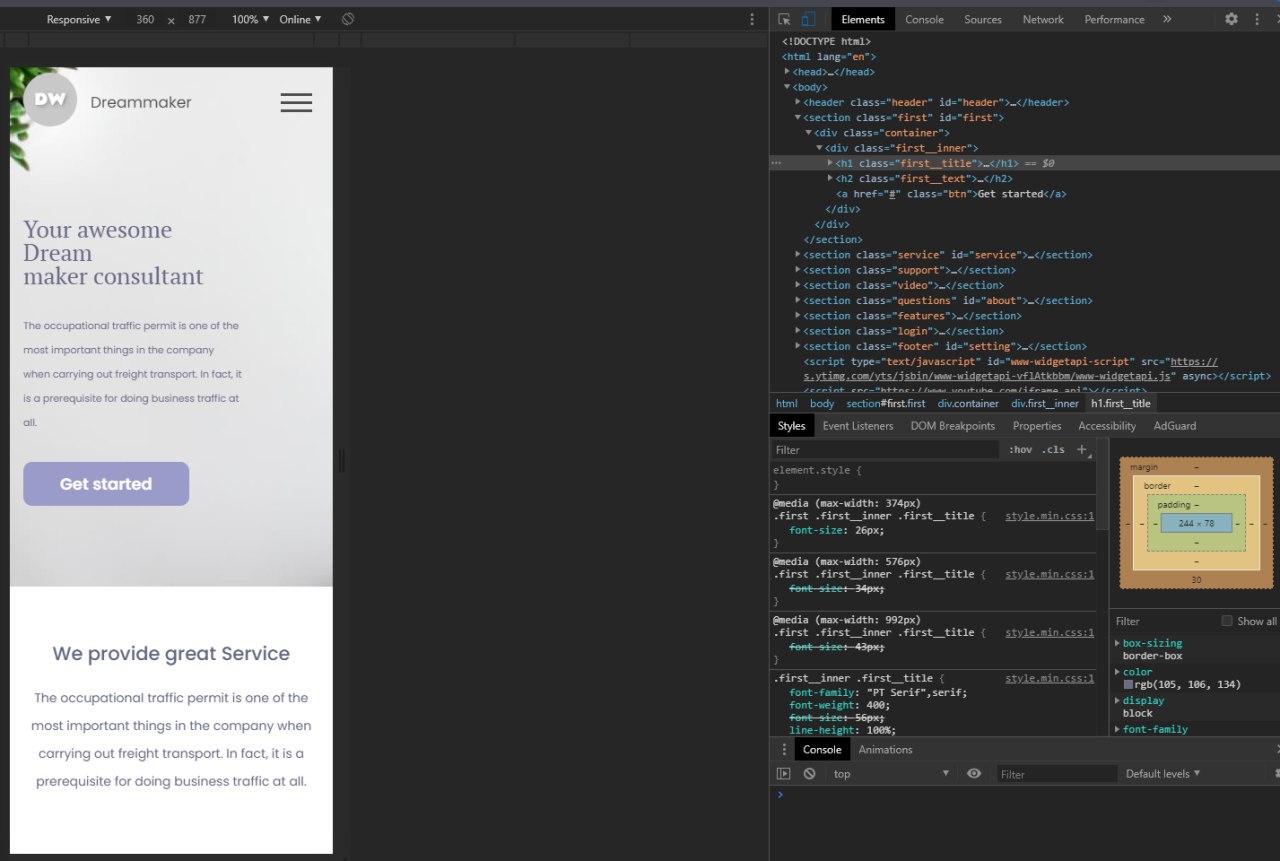Click the viewport width field 360
The width and height of the screenshot is (1280, 861).
(145, 19)
